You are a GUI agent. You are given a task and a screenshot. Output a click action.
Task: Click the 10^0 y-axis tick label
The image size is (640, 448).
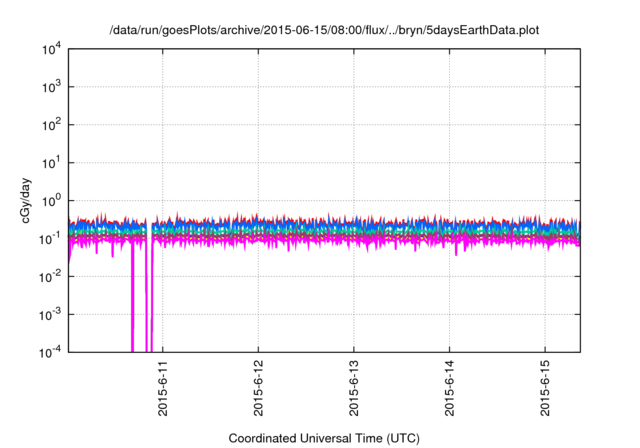point(51,201)
